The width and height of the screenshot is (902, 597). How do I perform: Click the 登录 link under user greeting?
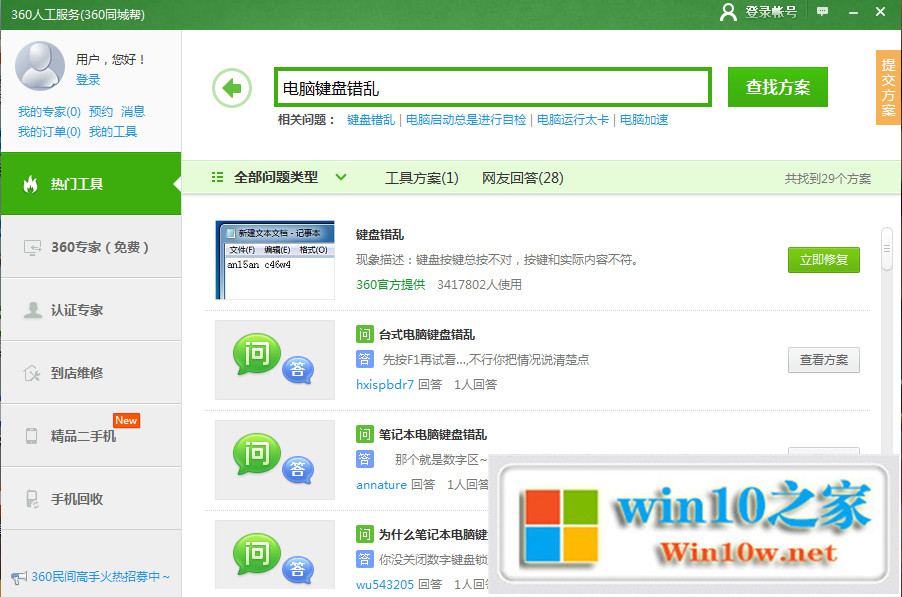click(88, 80)
